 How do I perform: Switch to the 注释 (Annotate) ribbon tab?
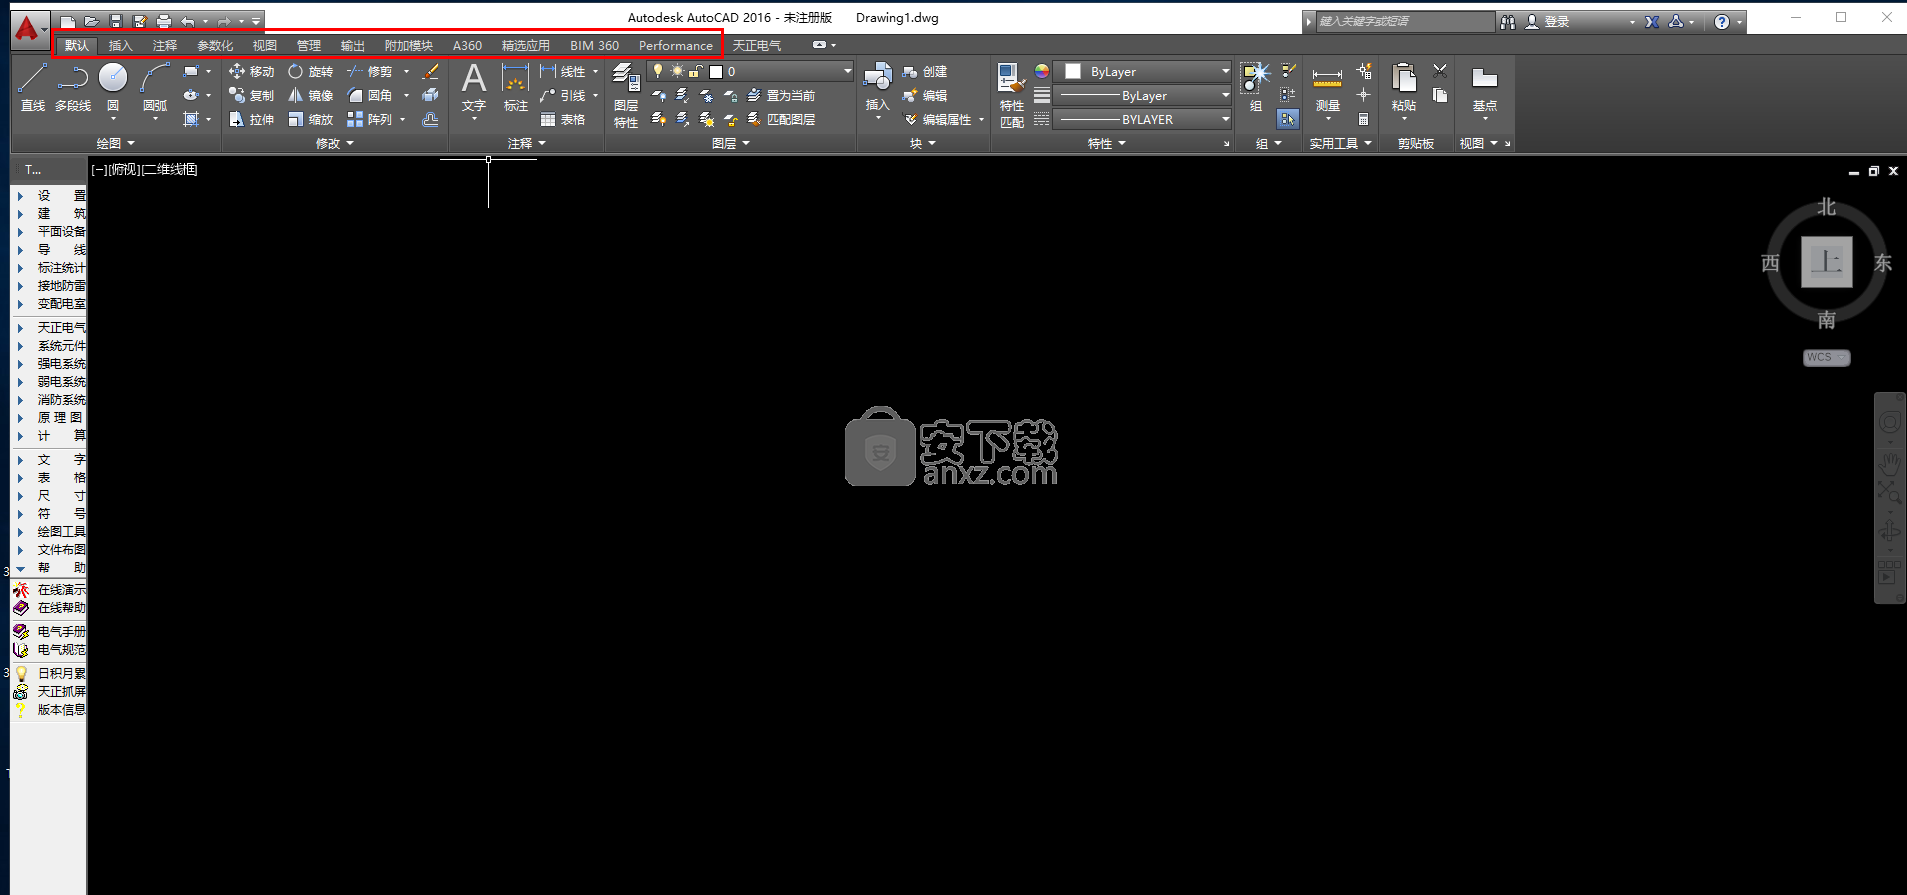coord(165,46)
